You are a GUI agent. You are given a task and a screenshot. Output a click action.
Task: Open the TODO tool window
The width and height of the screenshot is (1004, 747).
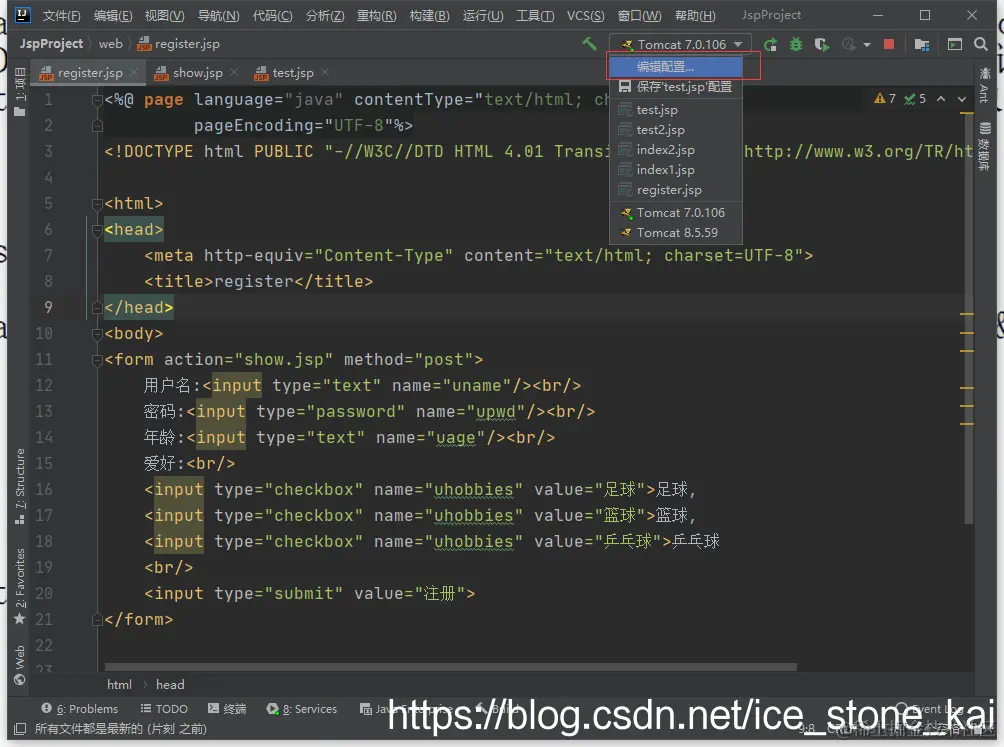point(164,709)
